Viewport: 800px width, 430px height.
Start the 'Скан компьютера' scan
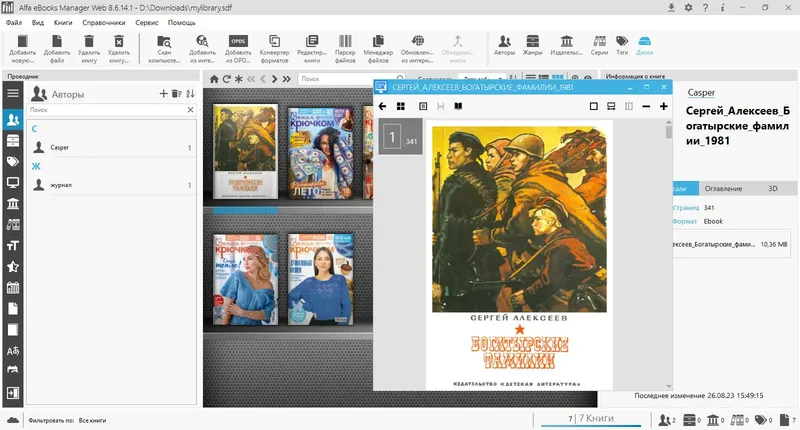[x=164, y=41]
